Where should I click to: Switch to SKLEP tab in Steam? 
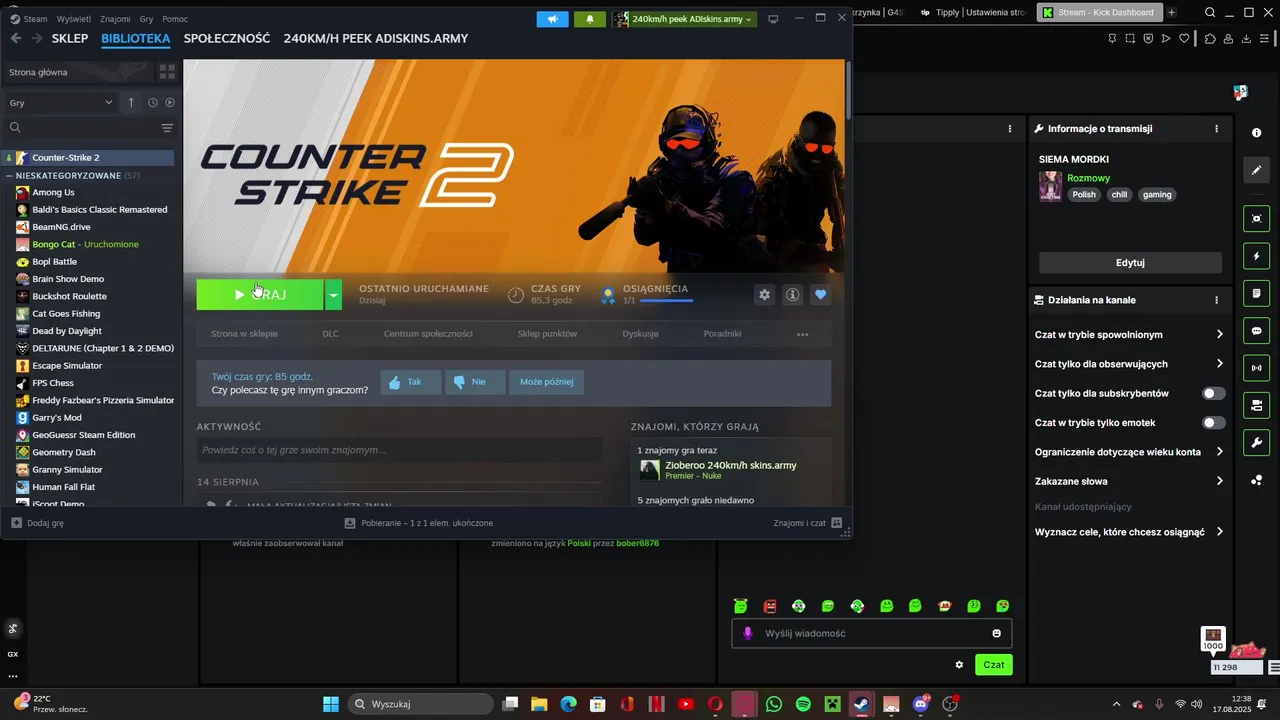70,38
